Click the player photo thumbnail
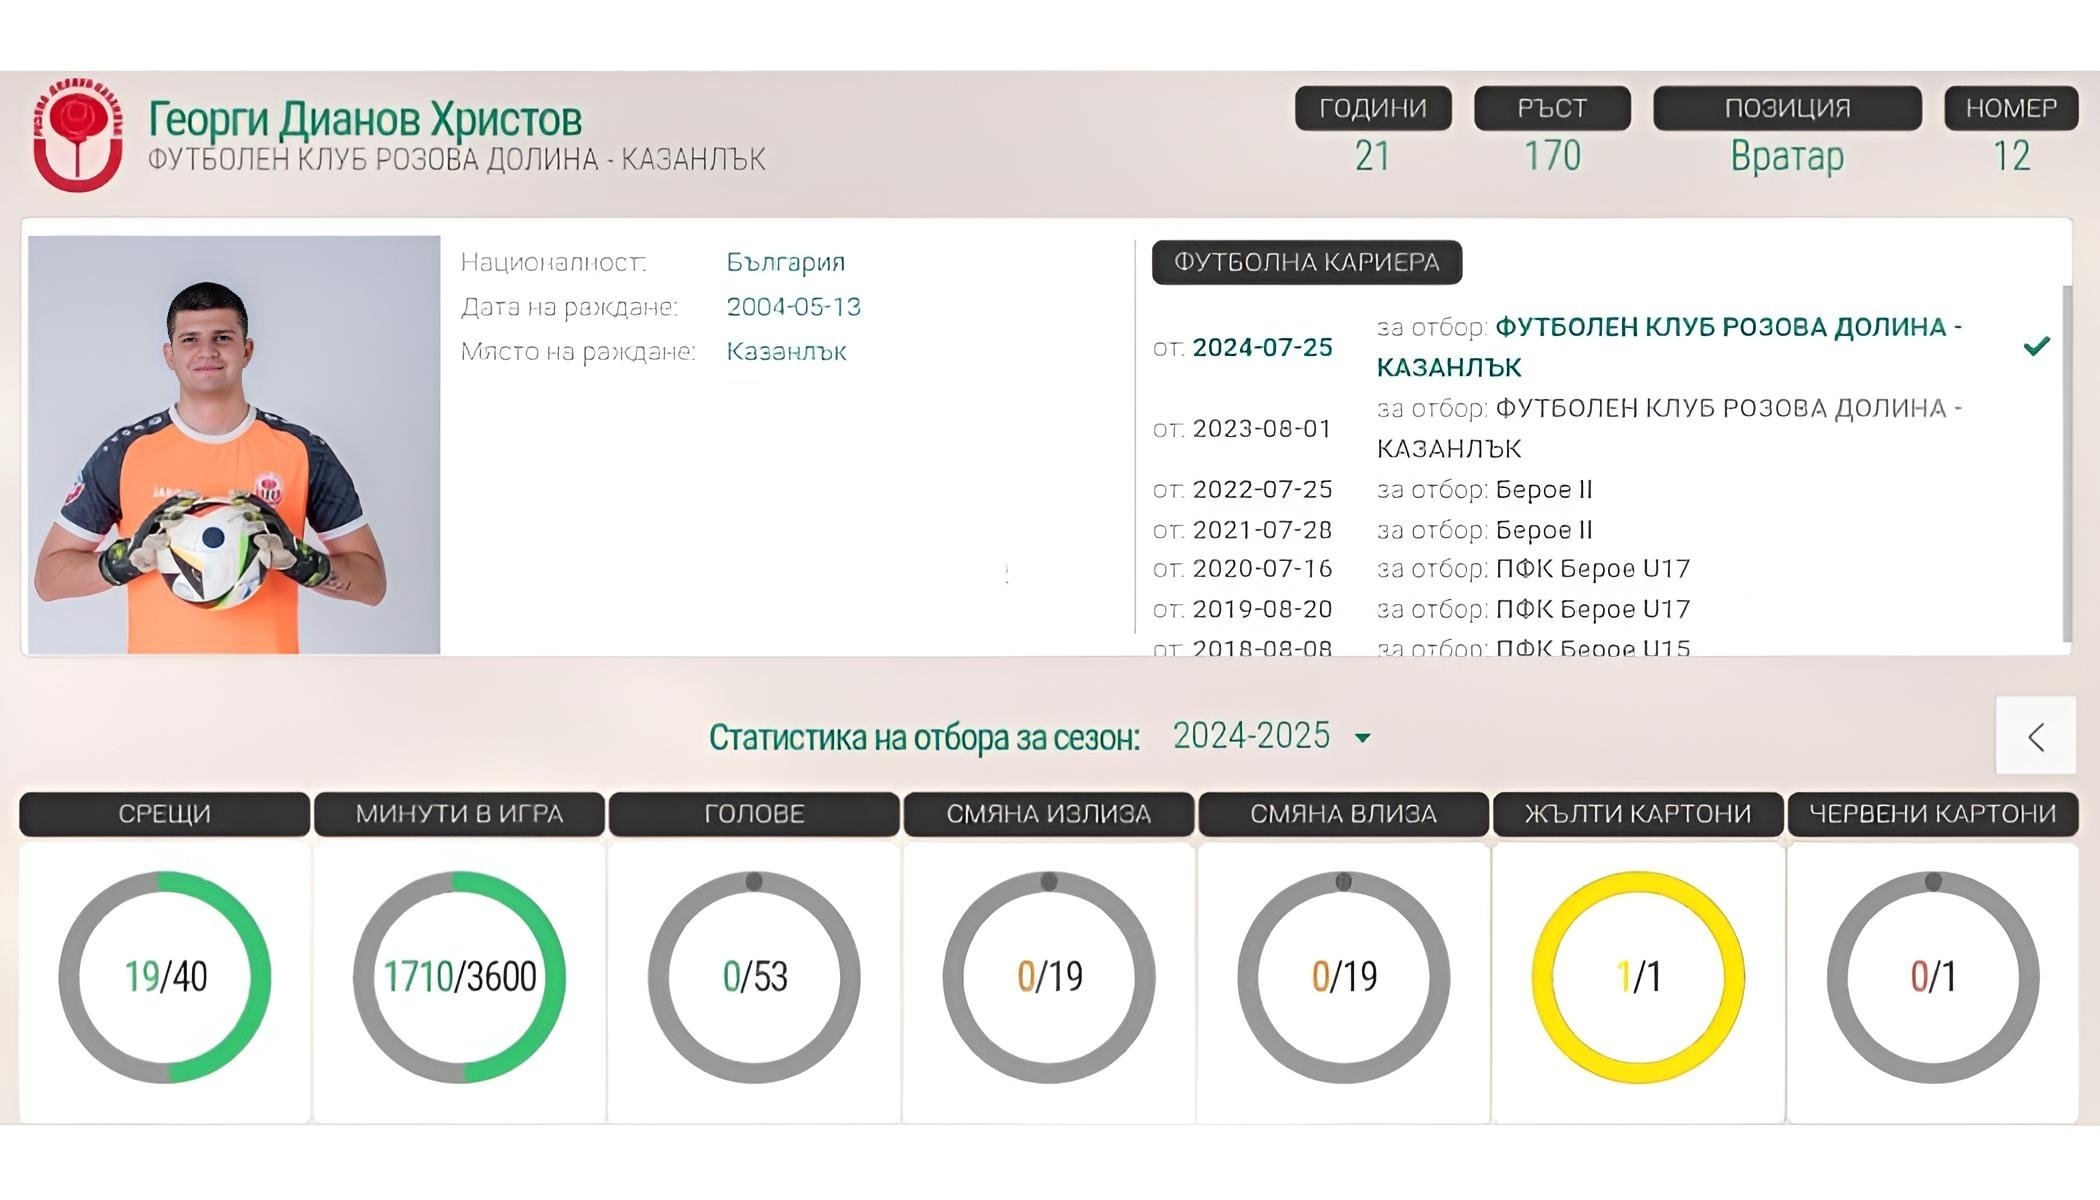Viewport: 2100px width, 1200px height. pos(234,445)
